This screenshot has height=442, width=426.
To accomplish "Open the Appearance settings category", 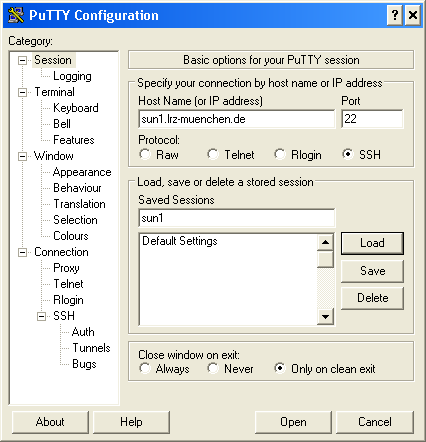I will 82,172.
